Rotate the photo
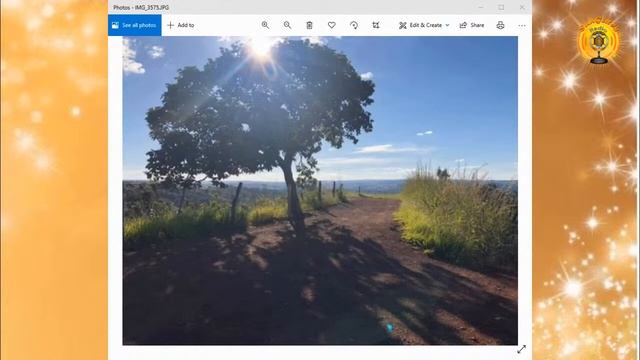This screenshot has height=360, width=640. pos(354,25)
